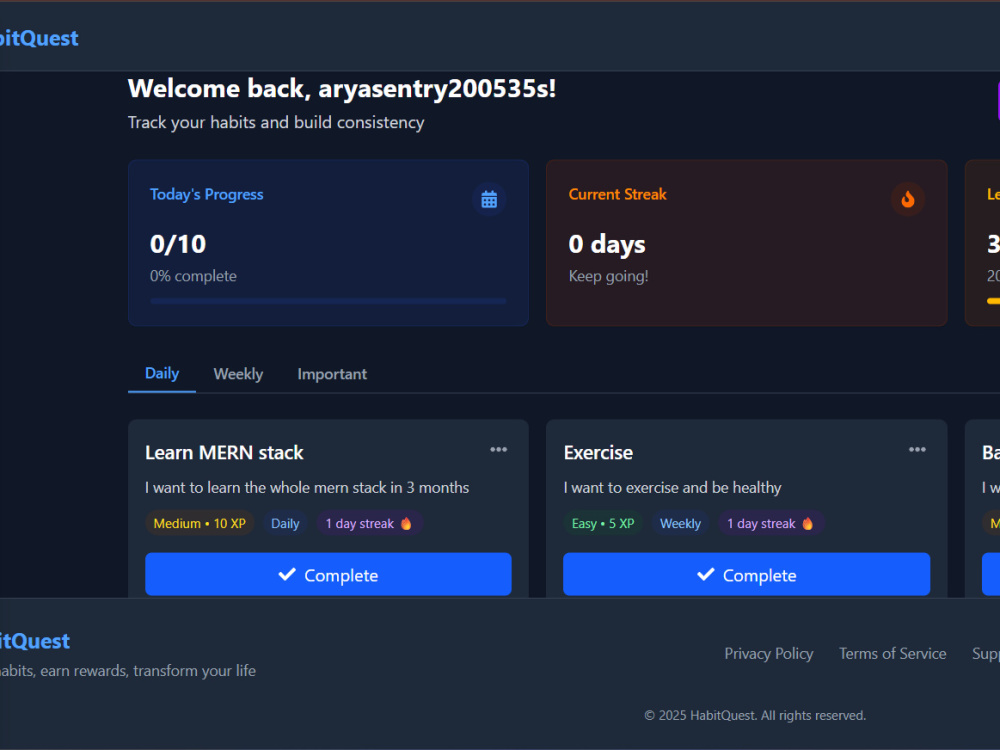Click the Weekly tag on Exercise card

click(680, 524)
